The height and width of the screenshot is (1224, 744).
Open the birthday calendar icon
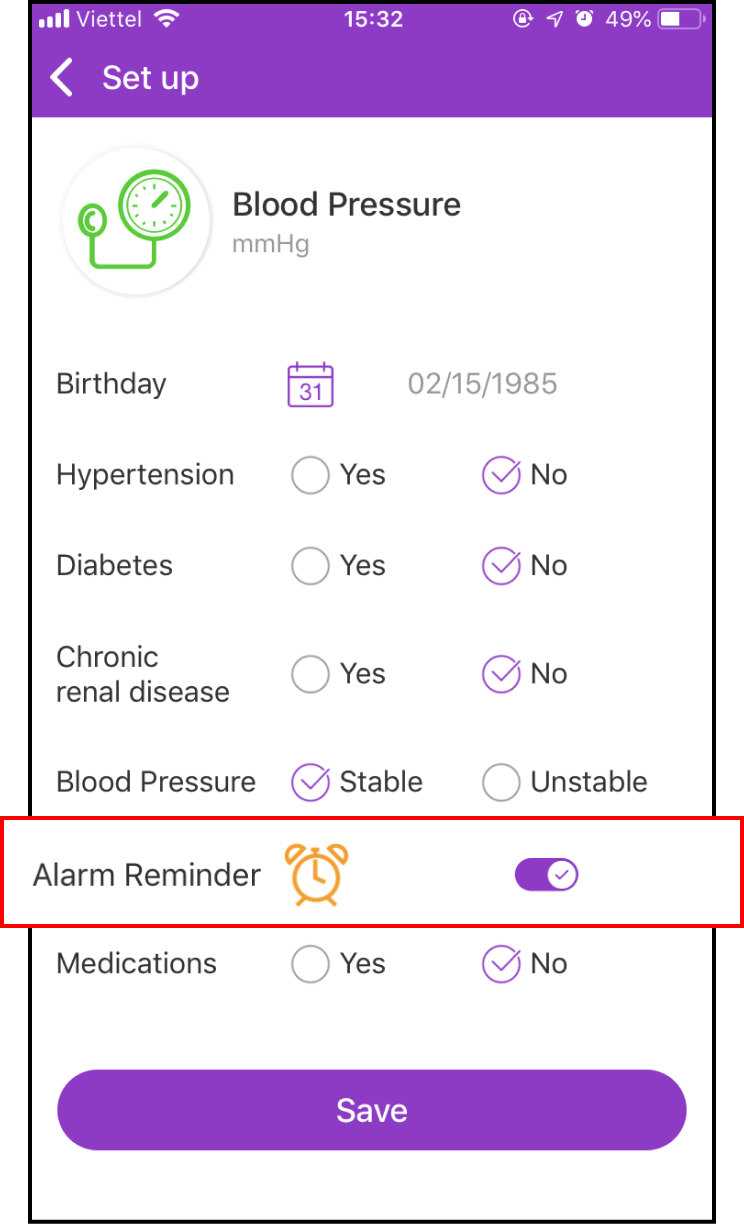coord(310,384)
